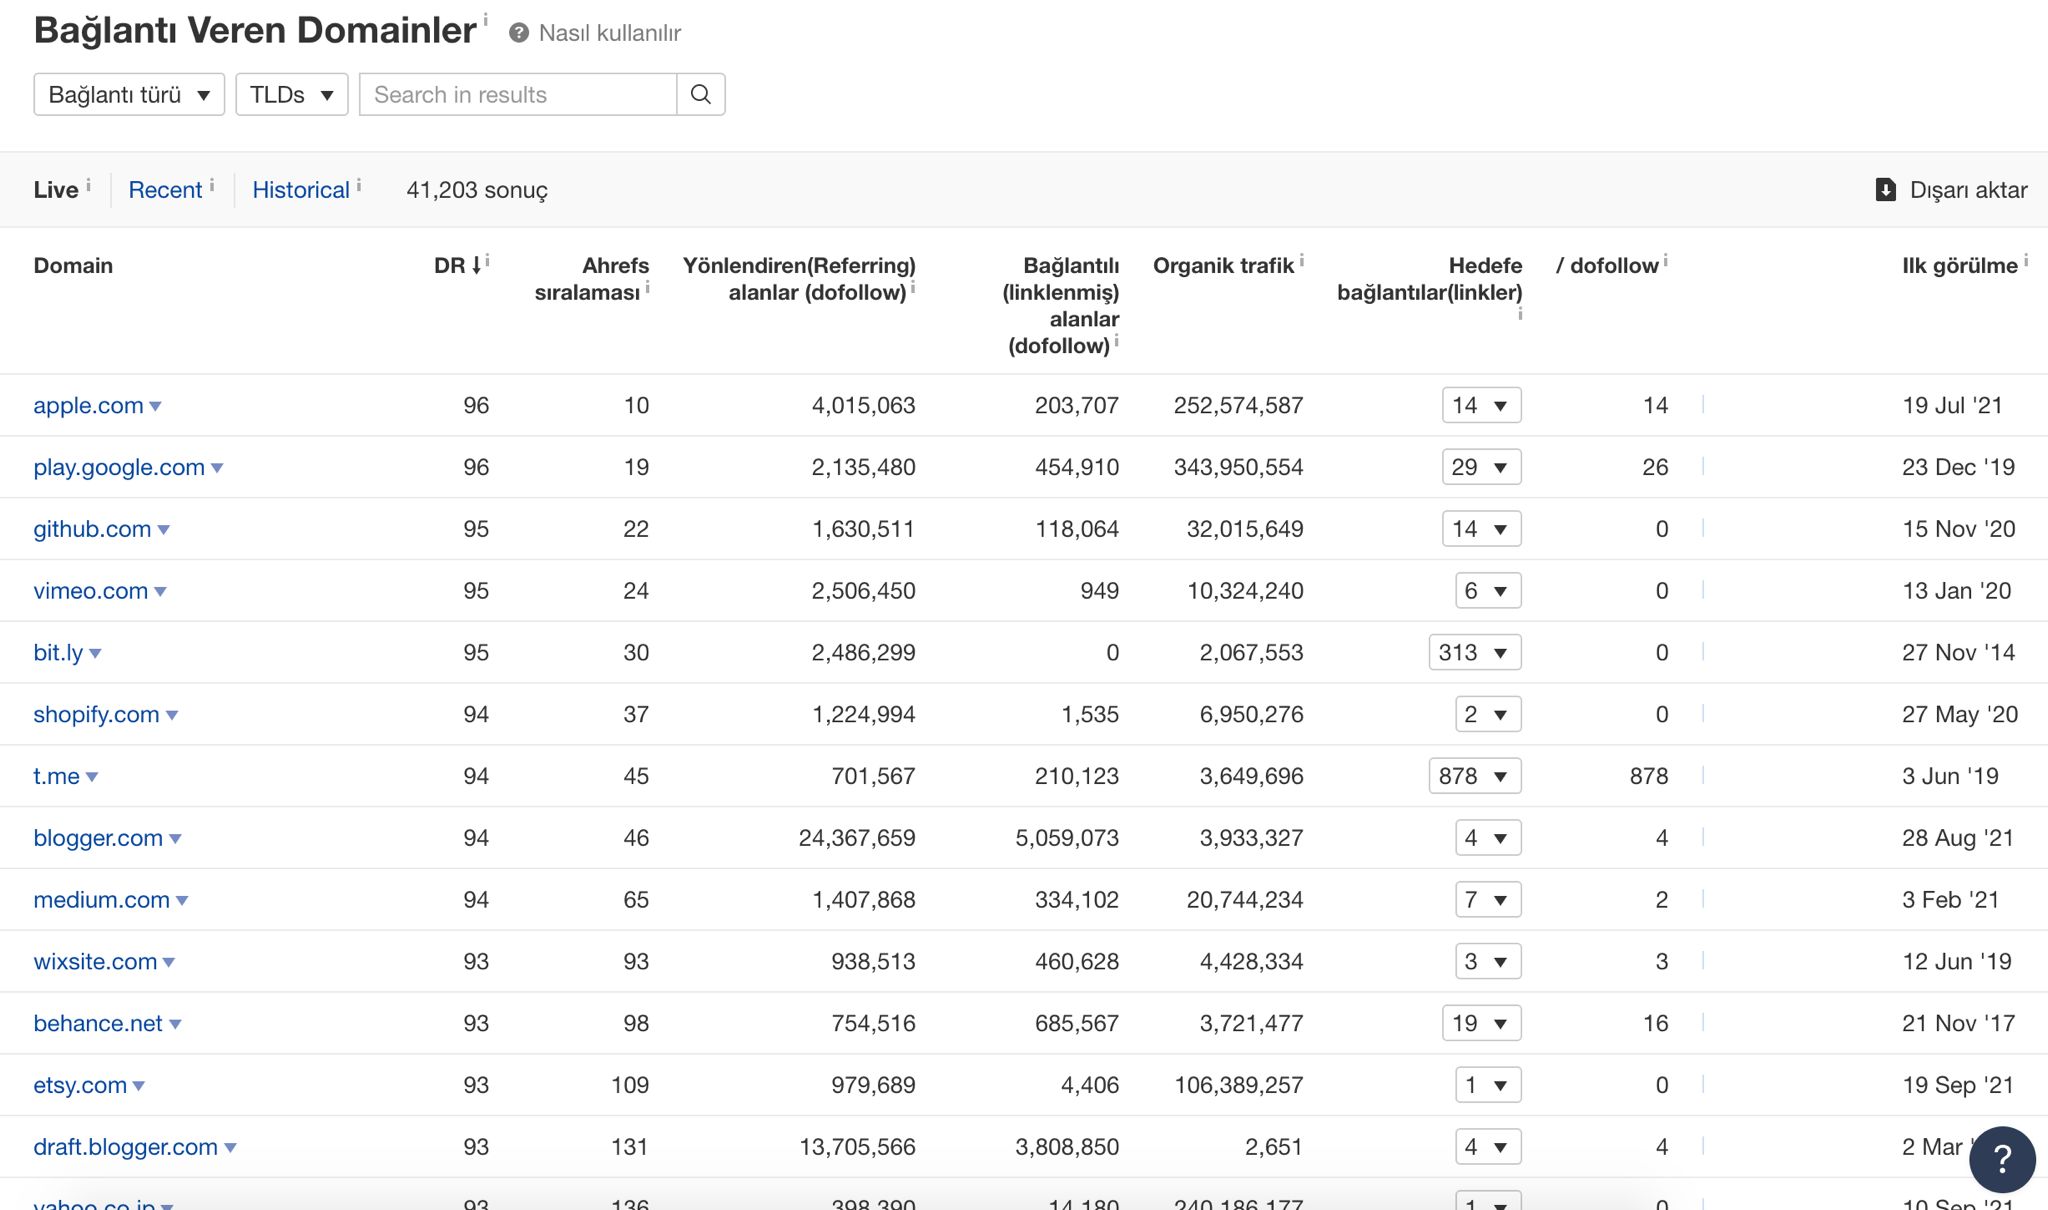This screenshot has width=2048, height=1210.
Task: Open the play.google.com domain link
Action: (x=119, y=467)
